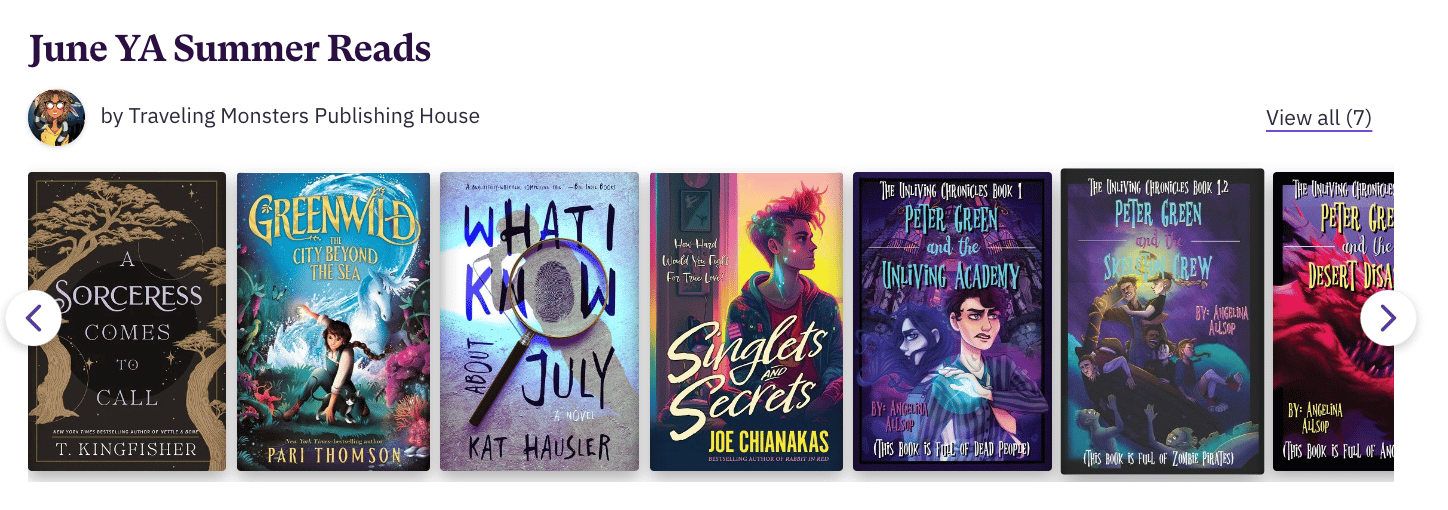
Task: Click the left carousel arrow button
Action: (34, 318)
